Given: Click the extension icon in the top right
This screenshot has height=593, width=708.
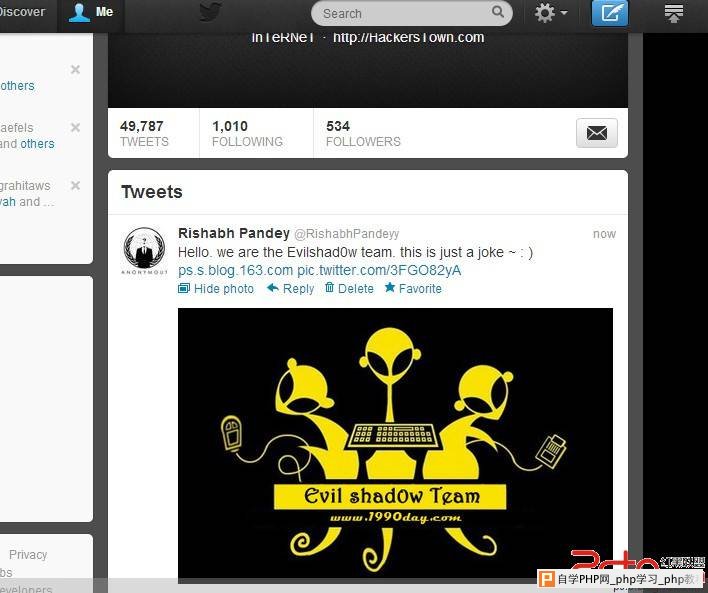Looking at the screenshot, I should 674,13.
